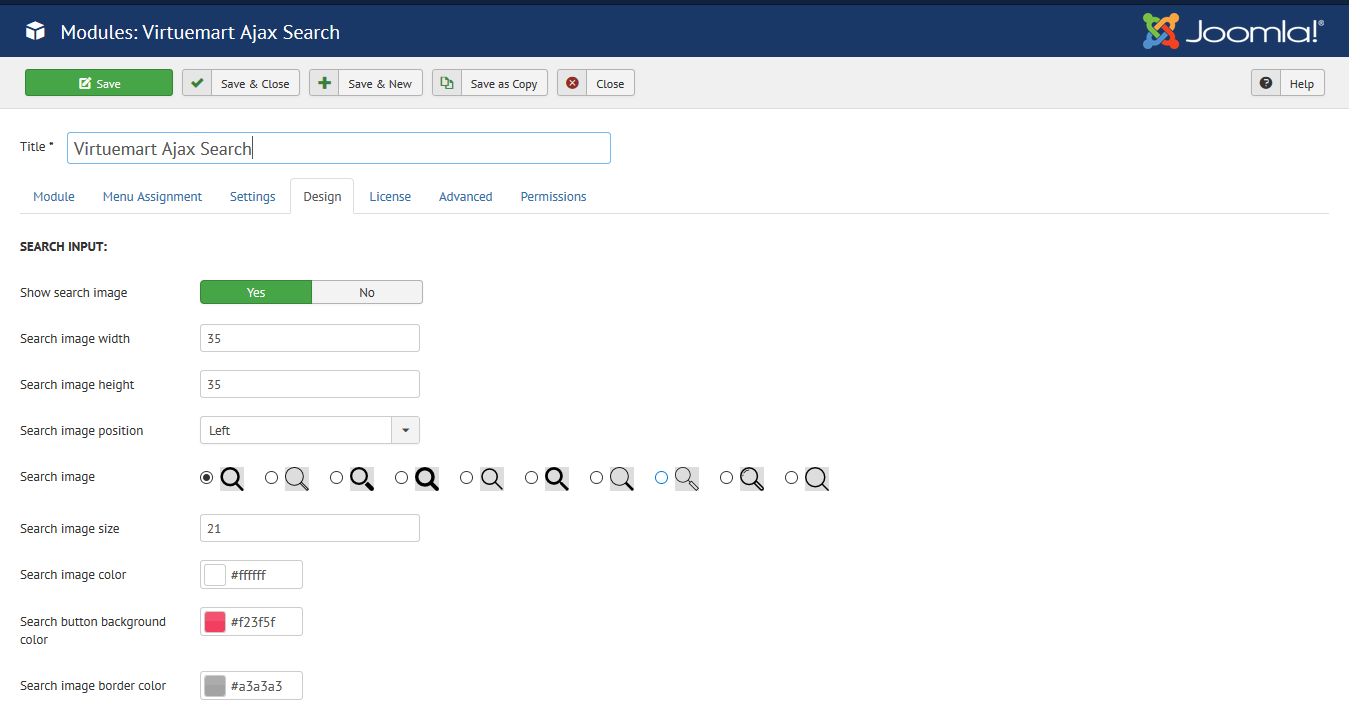This screenshot has width=1349, height=711.
Task: Click the tenth magnifier image in Search image row
Action: coord(817,478)
